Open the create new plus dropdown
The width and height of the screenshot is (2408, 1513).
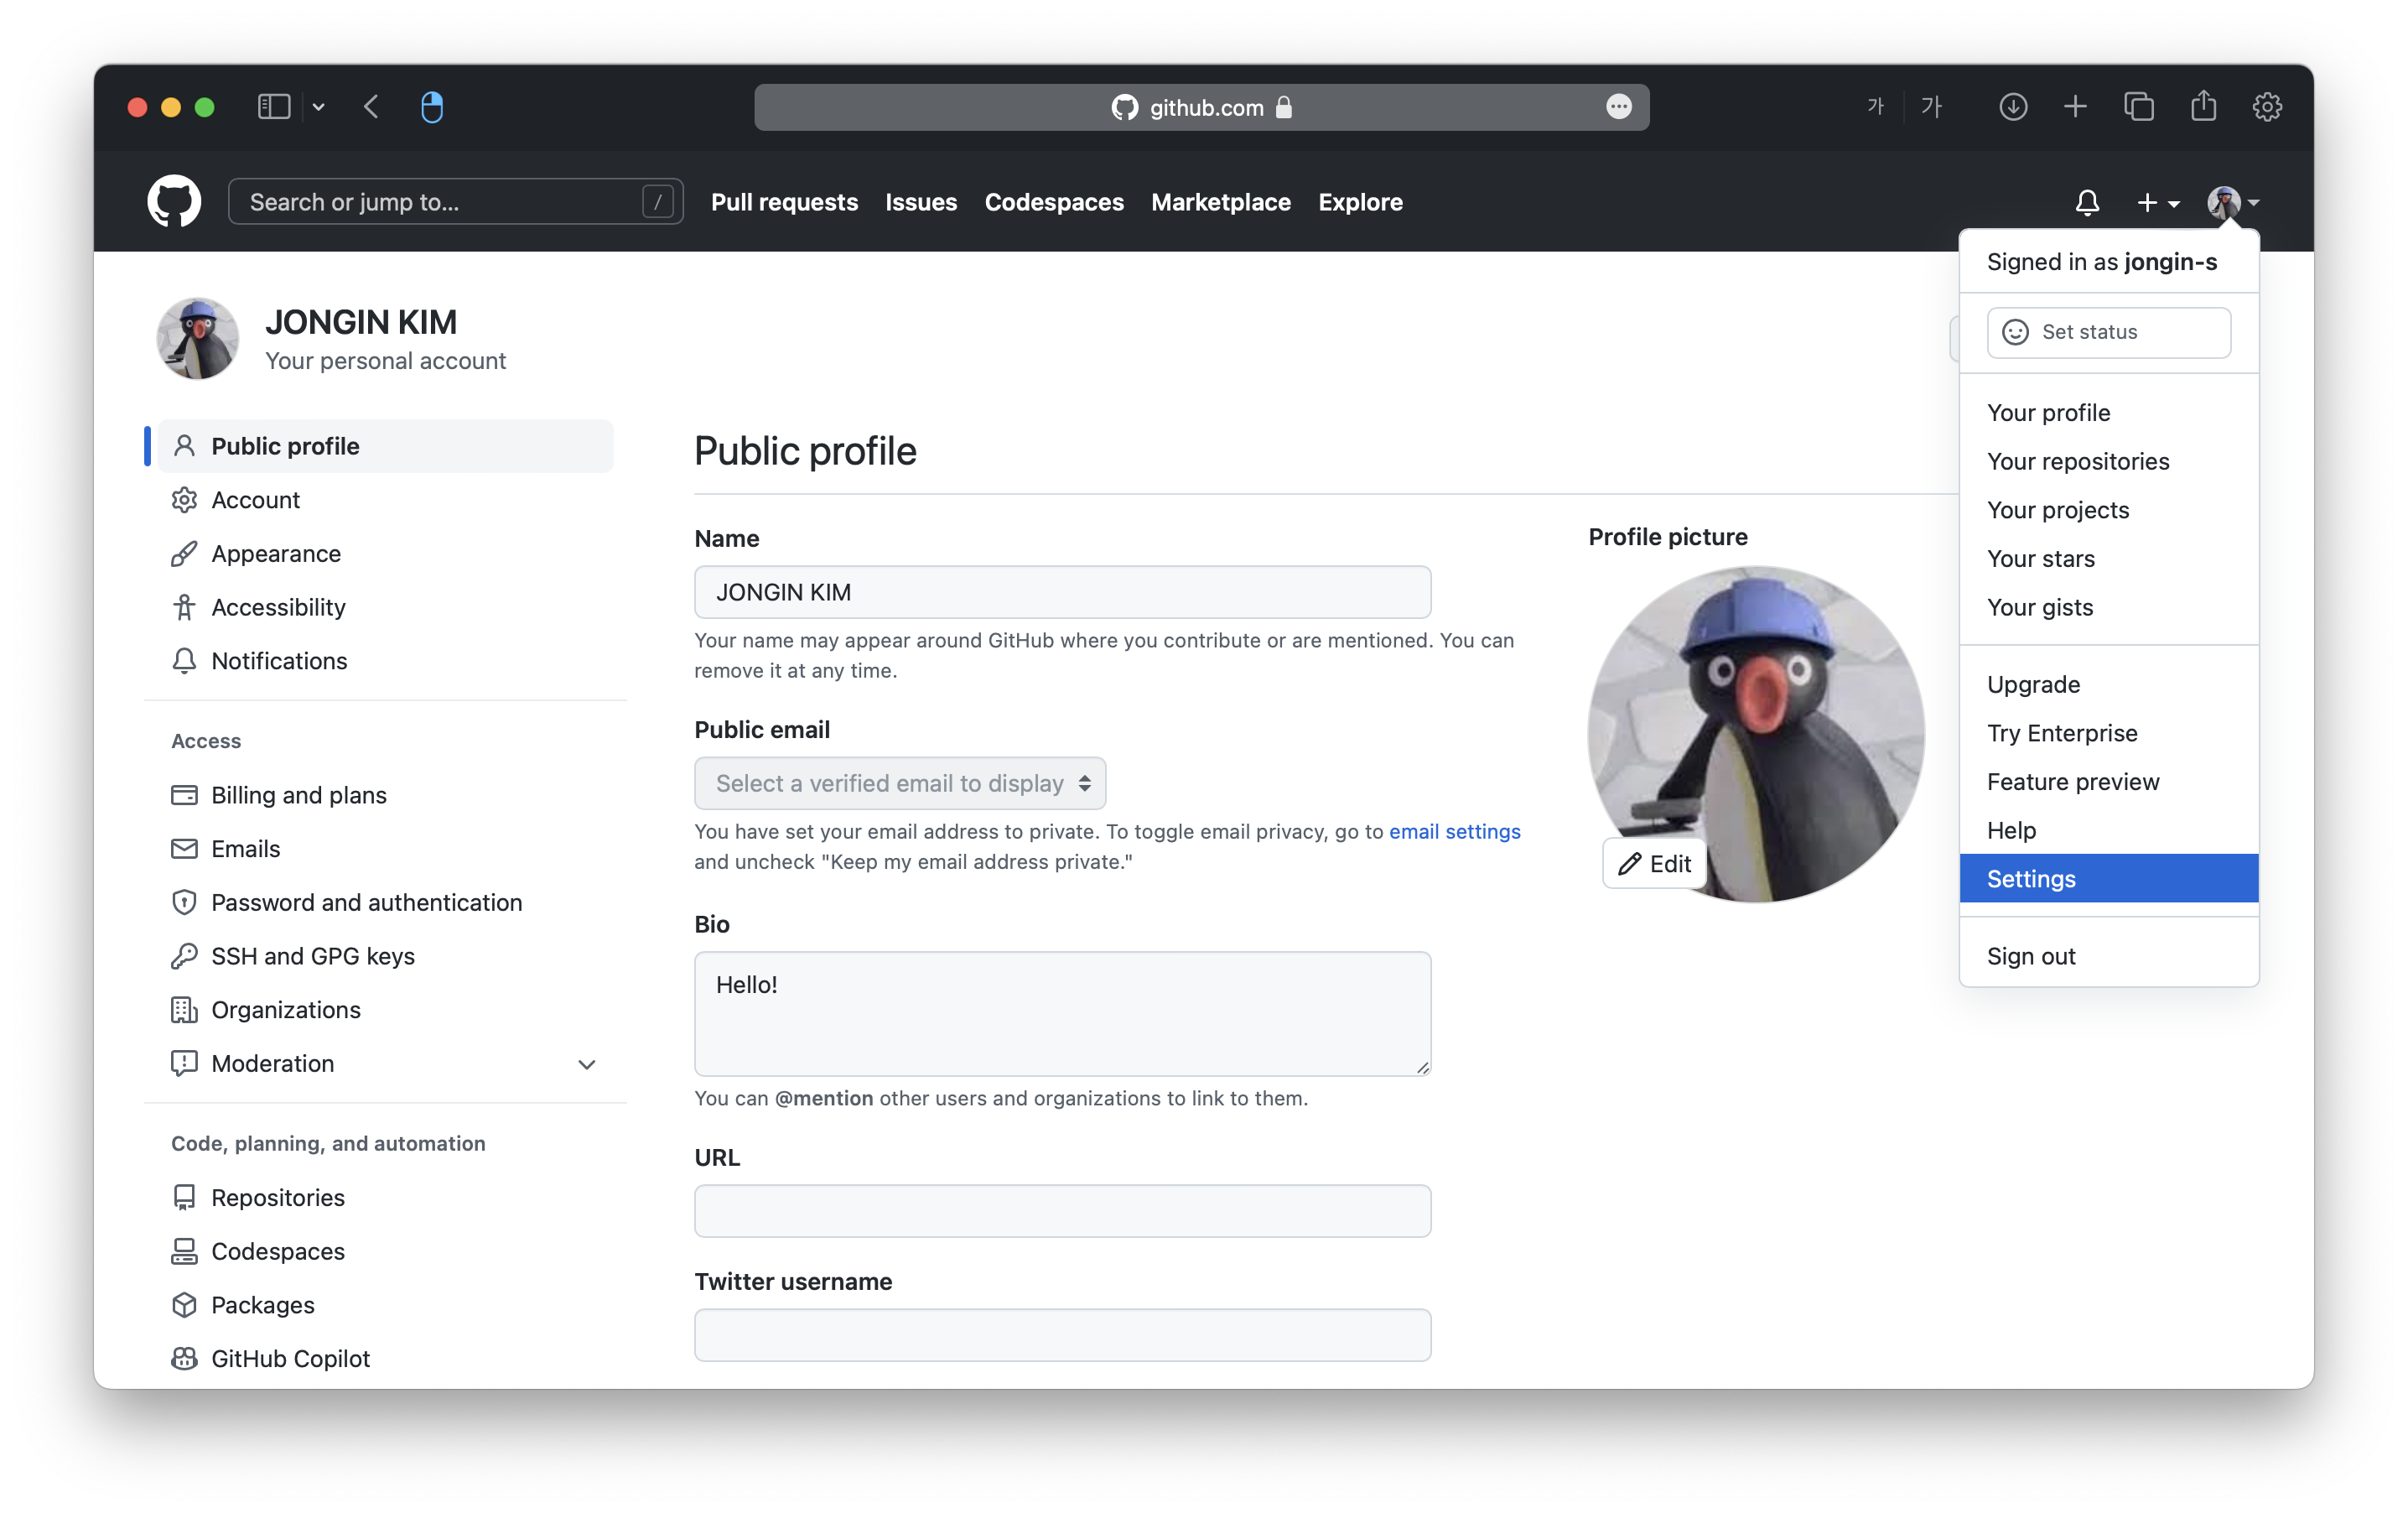[x=2157, y=203]
